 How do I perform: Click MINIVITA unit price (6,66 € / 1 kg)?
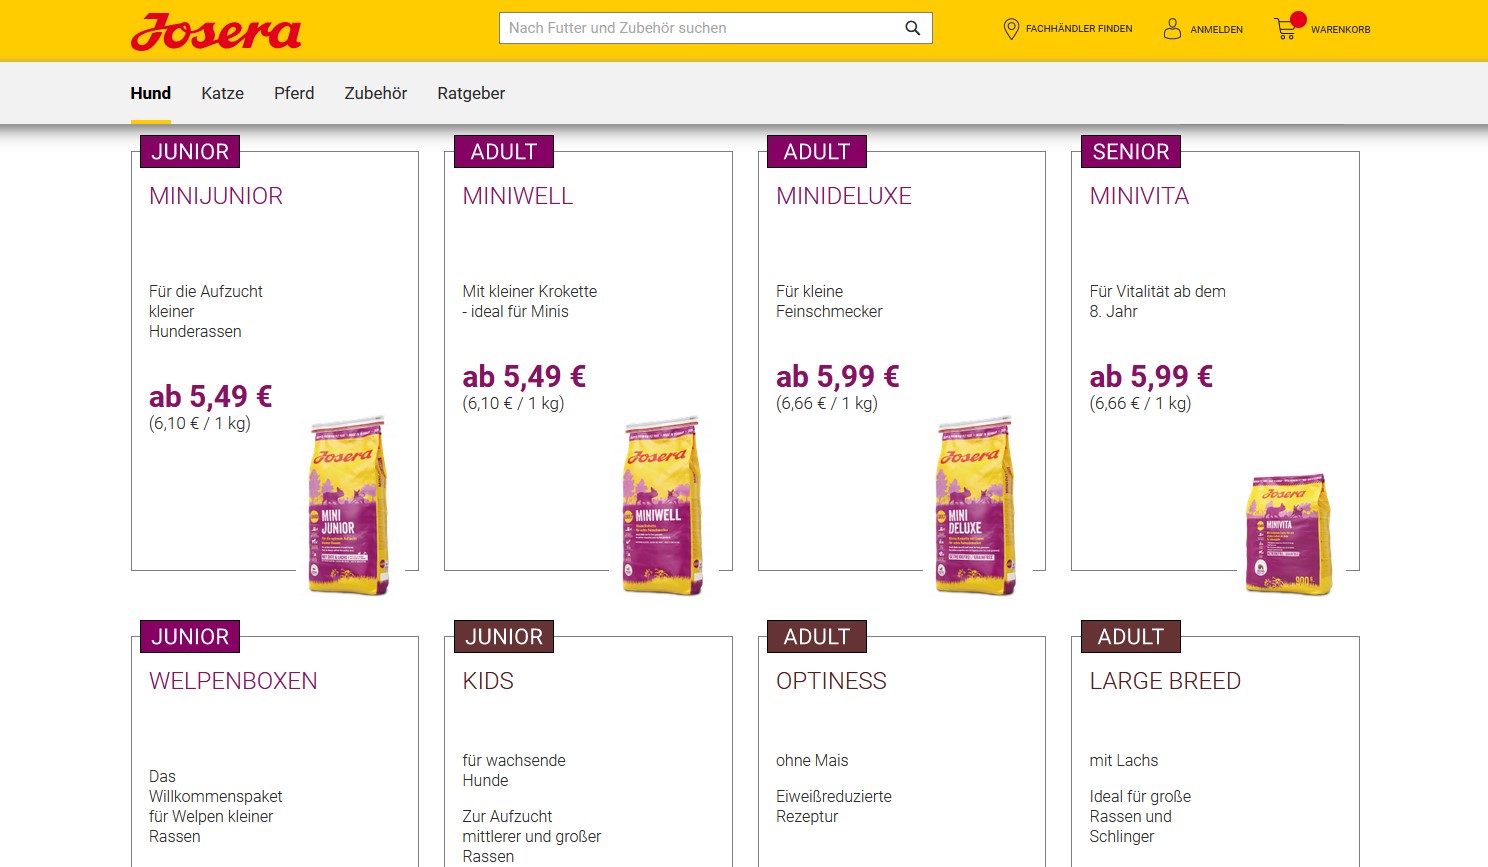1140,404
